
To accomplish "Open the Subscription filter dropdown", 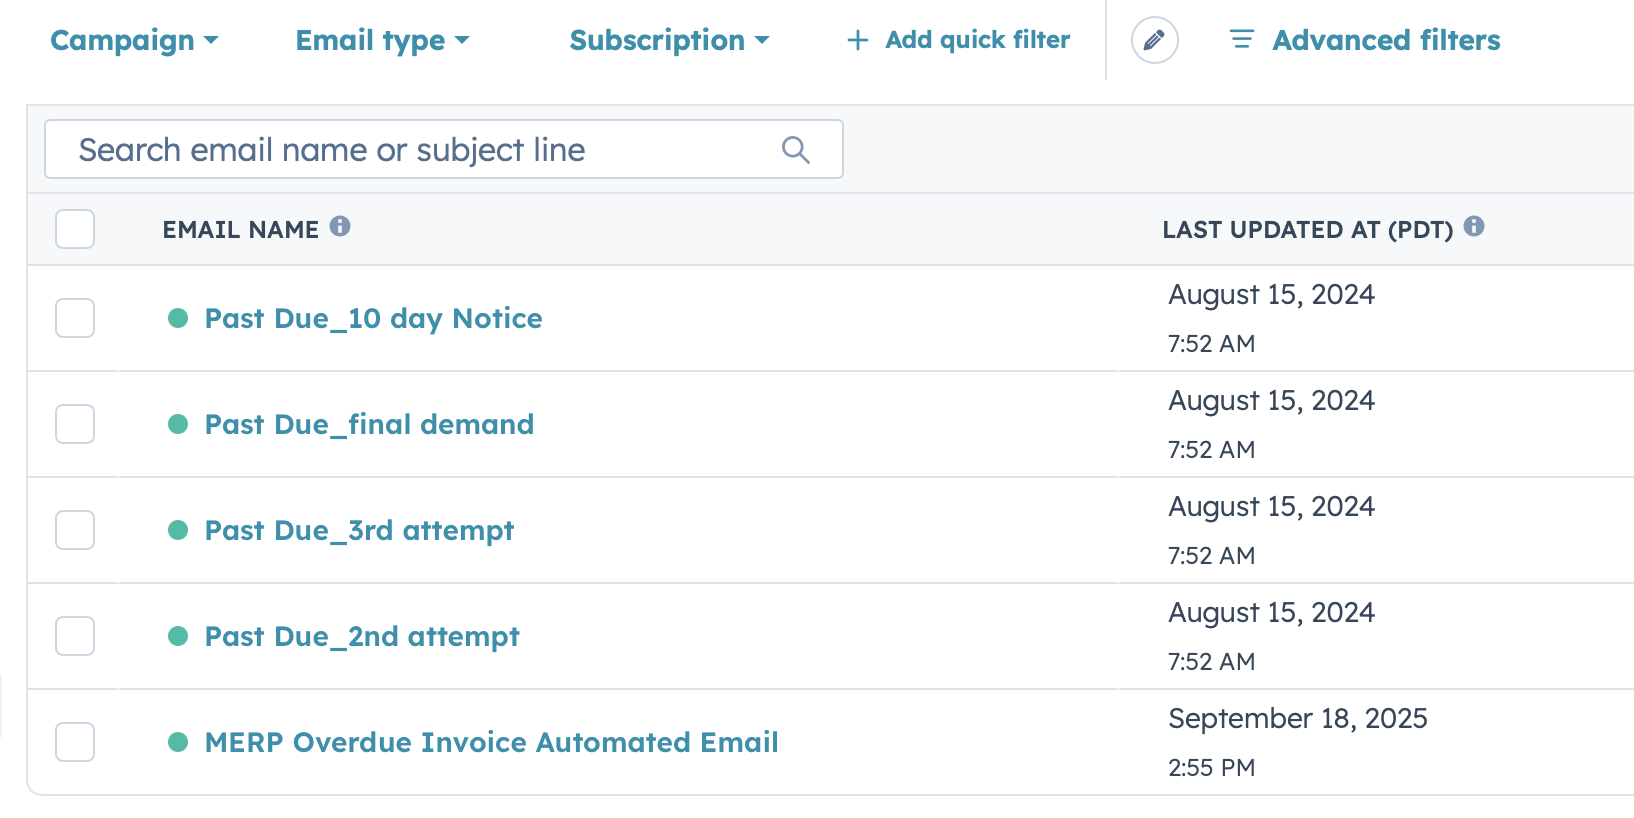I will click(669, 40).
